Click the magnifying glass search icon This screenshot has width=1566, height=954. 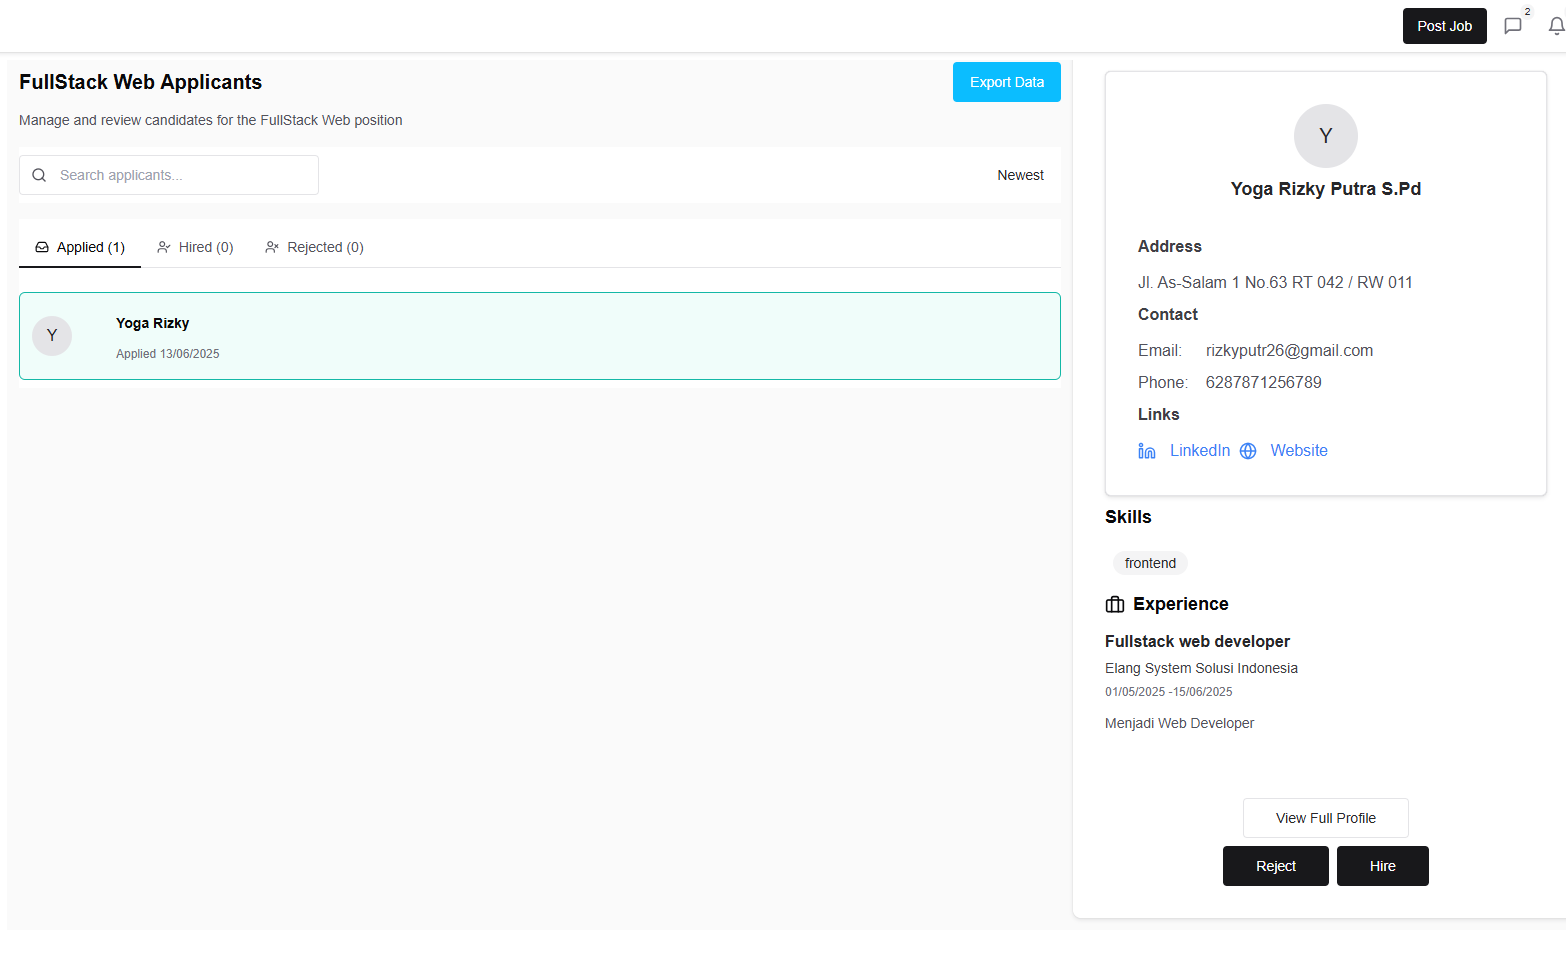coord(39,175)
